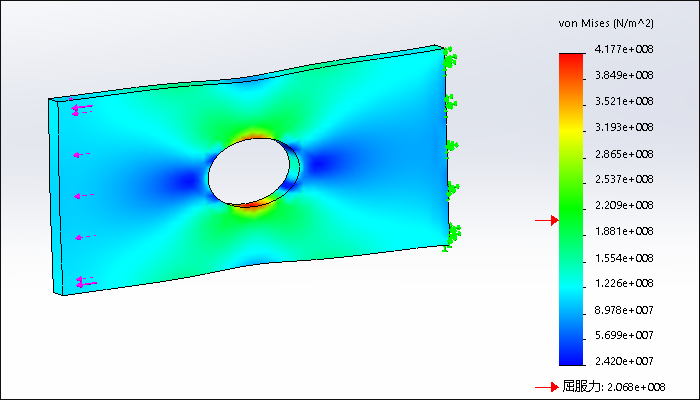The height and width of the screenshot is (400, 700).
Task: Select the 5.699e+007 legend value
Action: (x=624, y=335)
